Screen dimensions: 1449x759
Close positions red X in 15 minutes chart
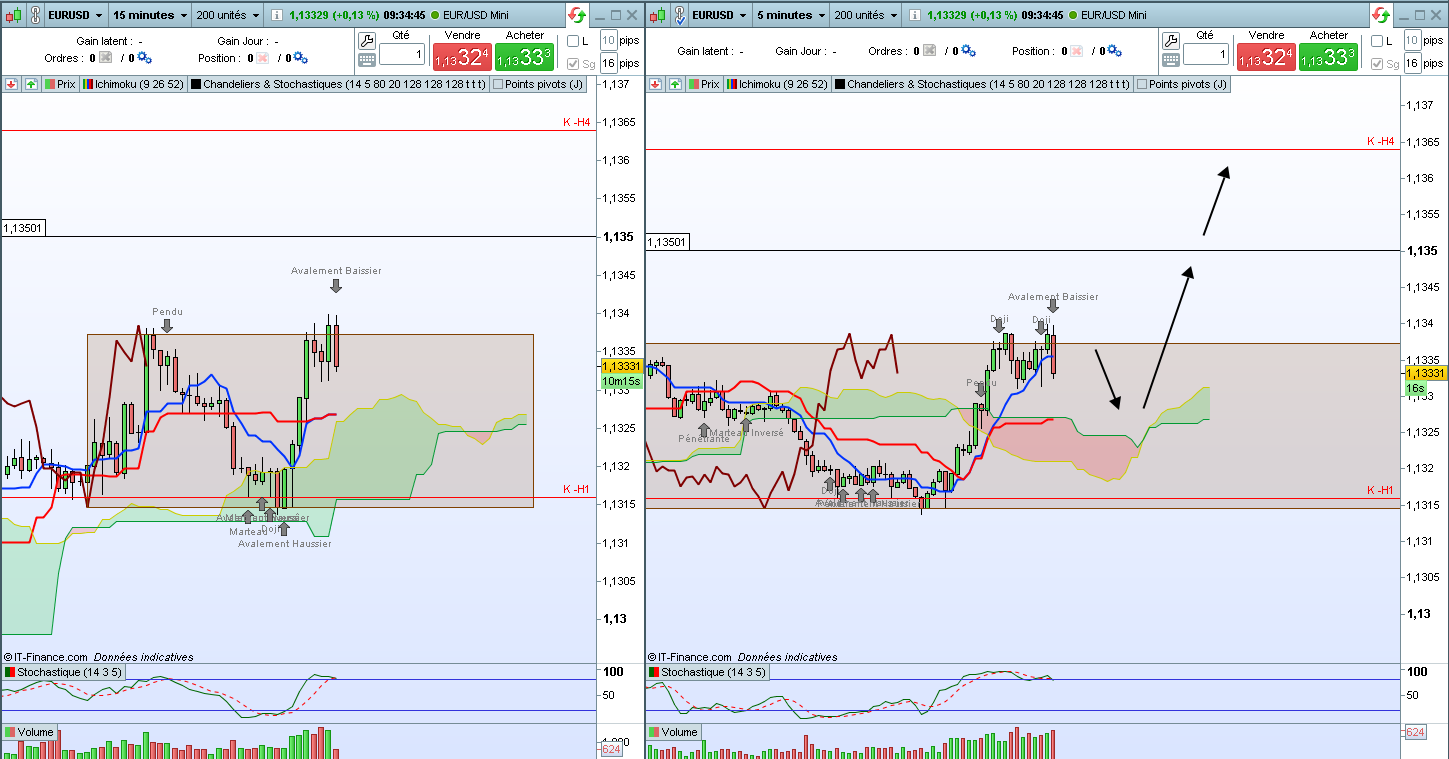(x=264, y=58)
